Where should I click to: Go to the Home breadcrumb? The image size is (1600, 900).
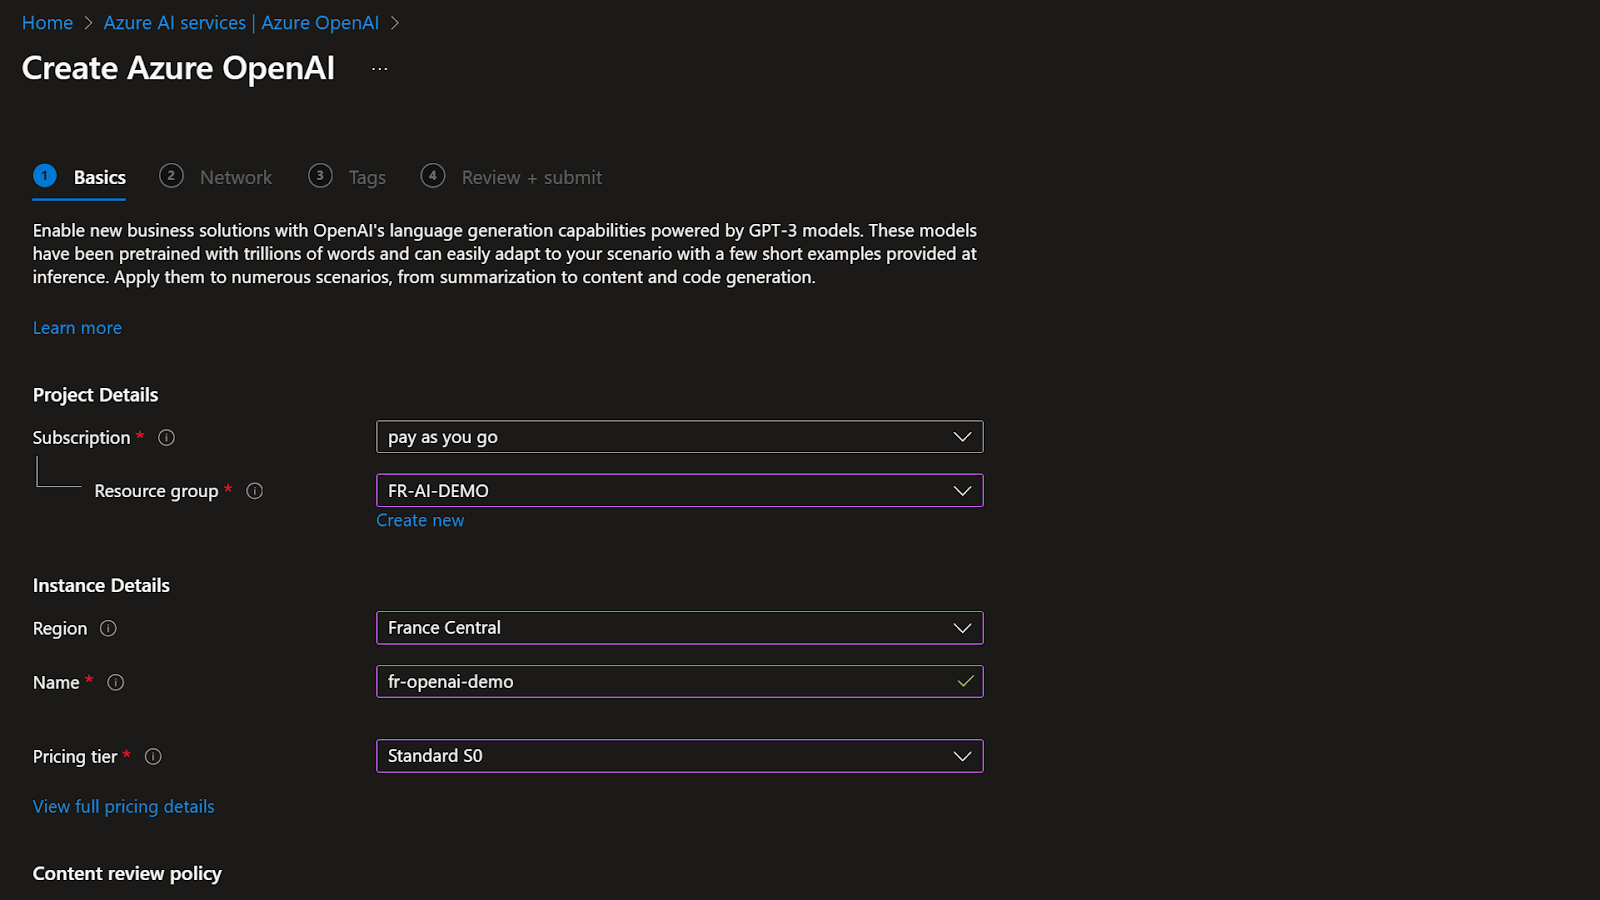click(48, 23)
